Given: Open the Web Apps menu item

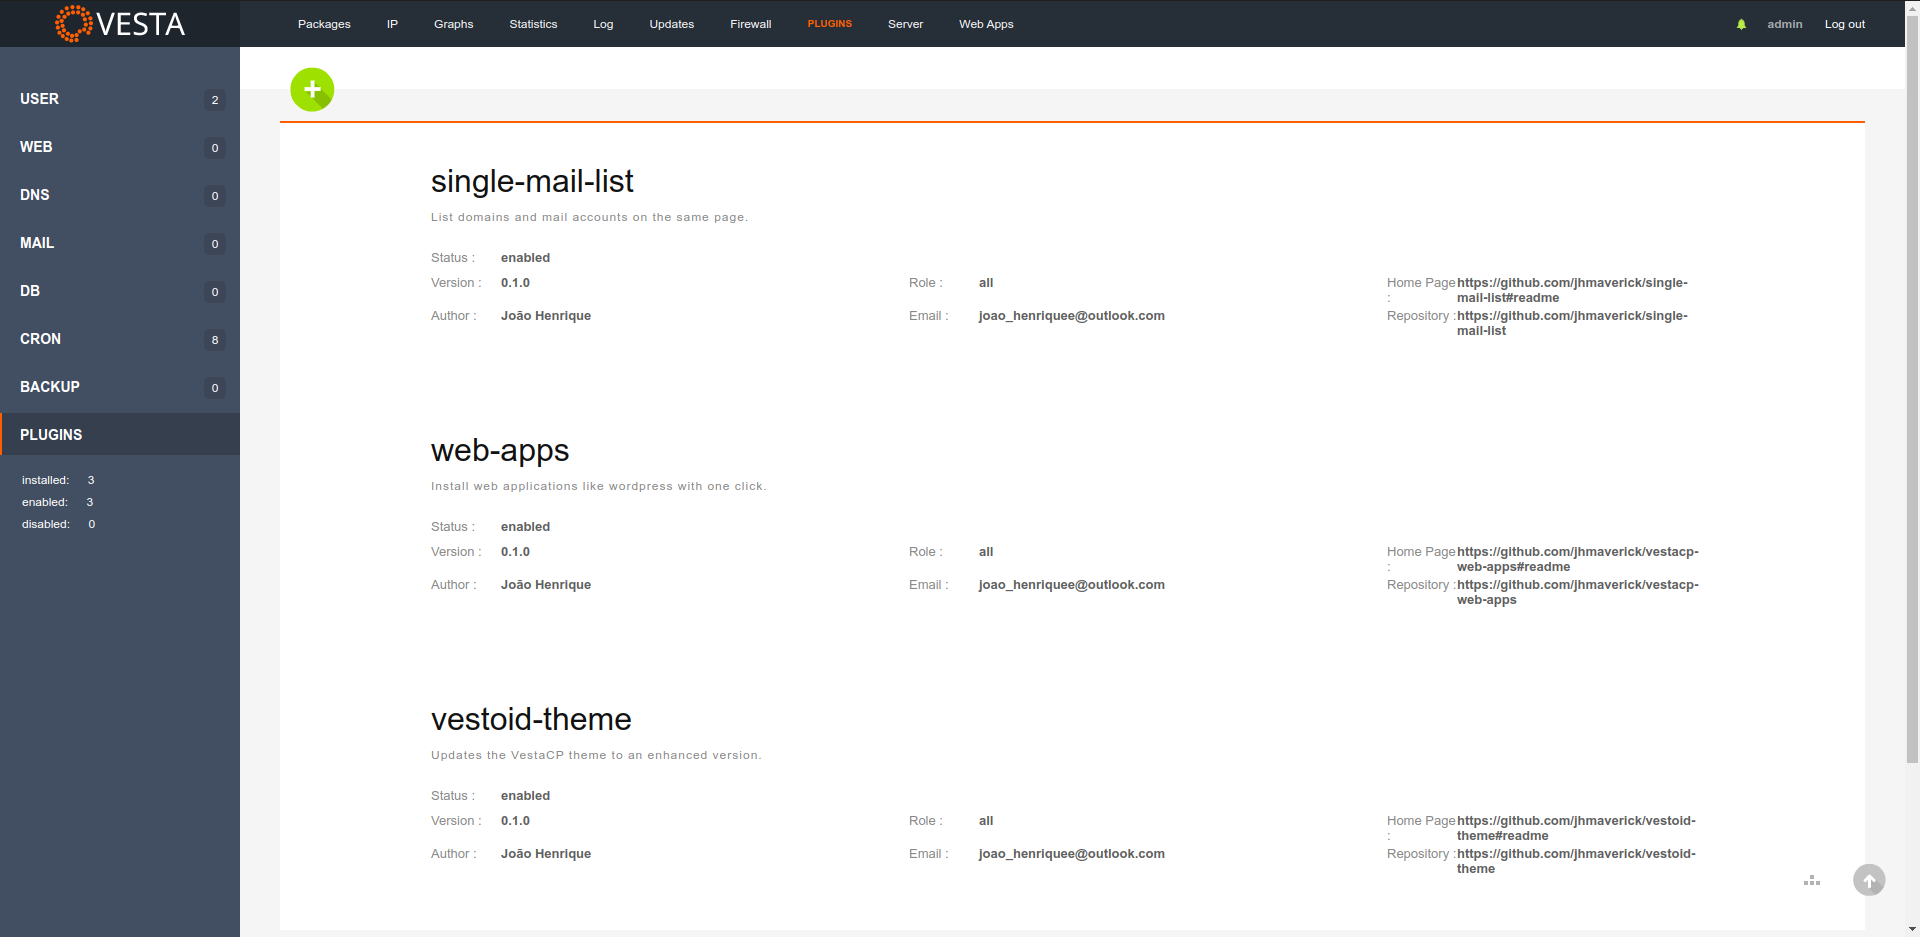Looking at the screenshot, I should pos(986,24).
